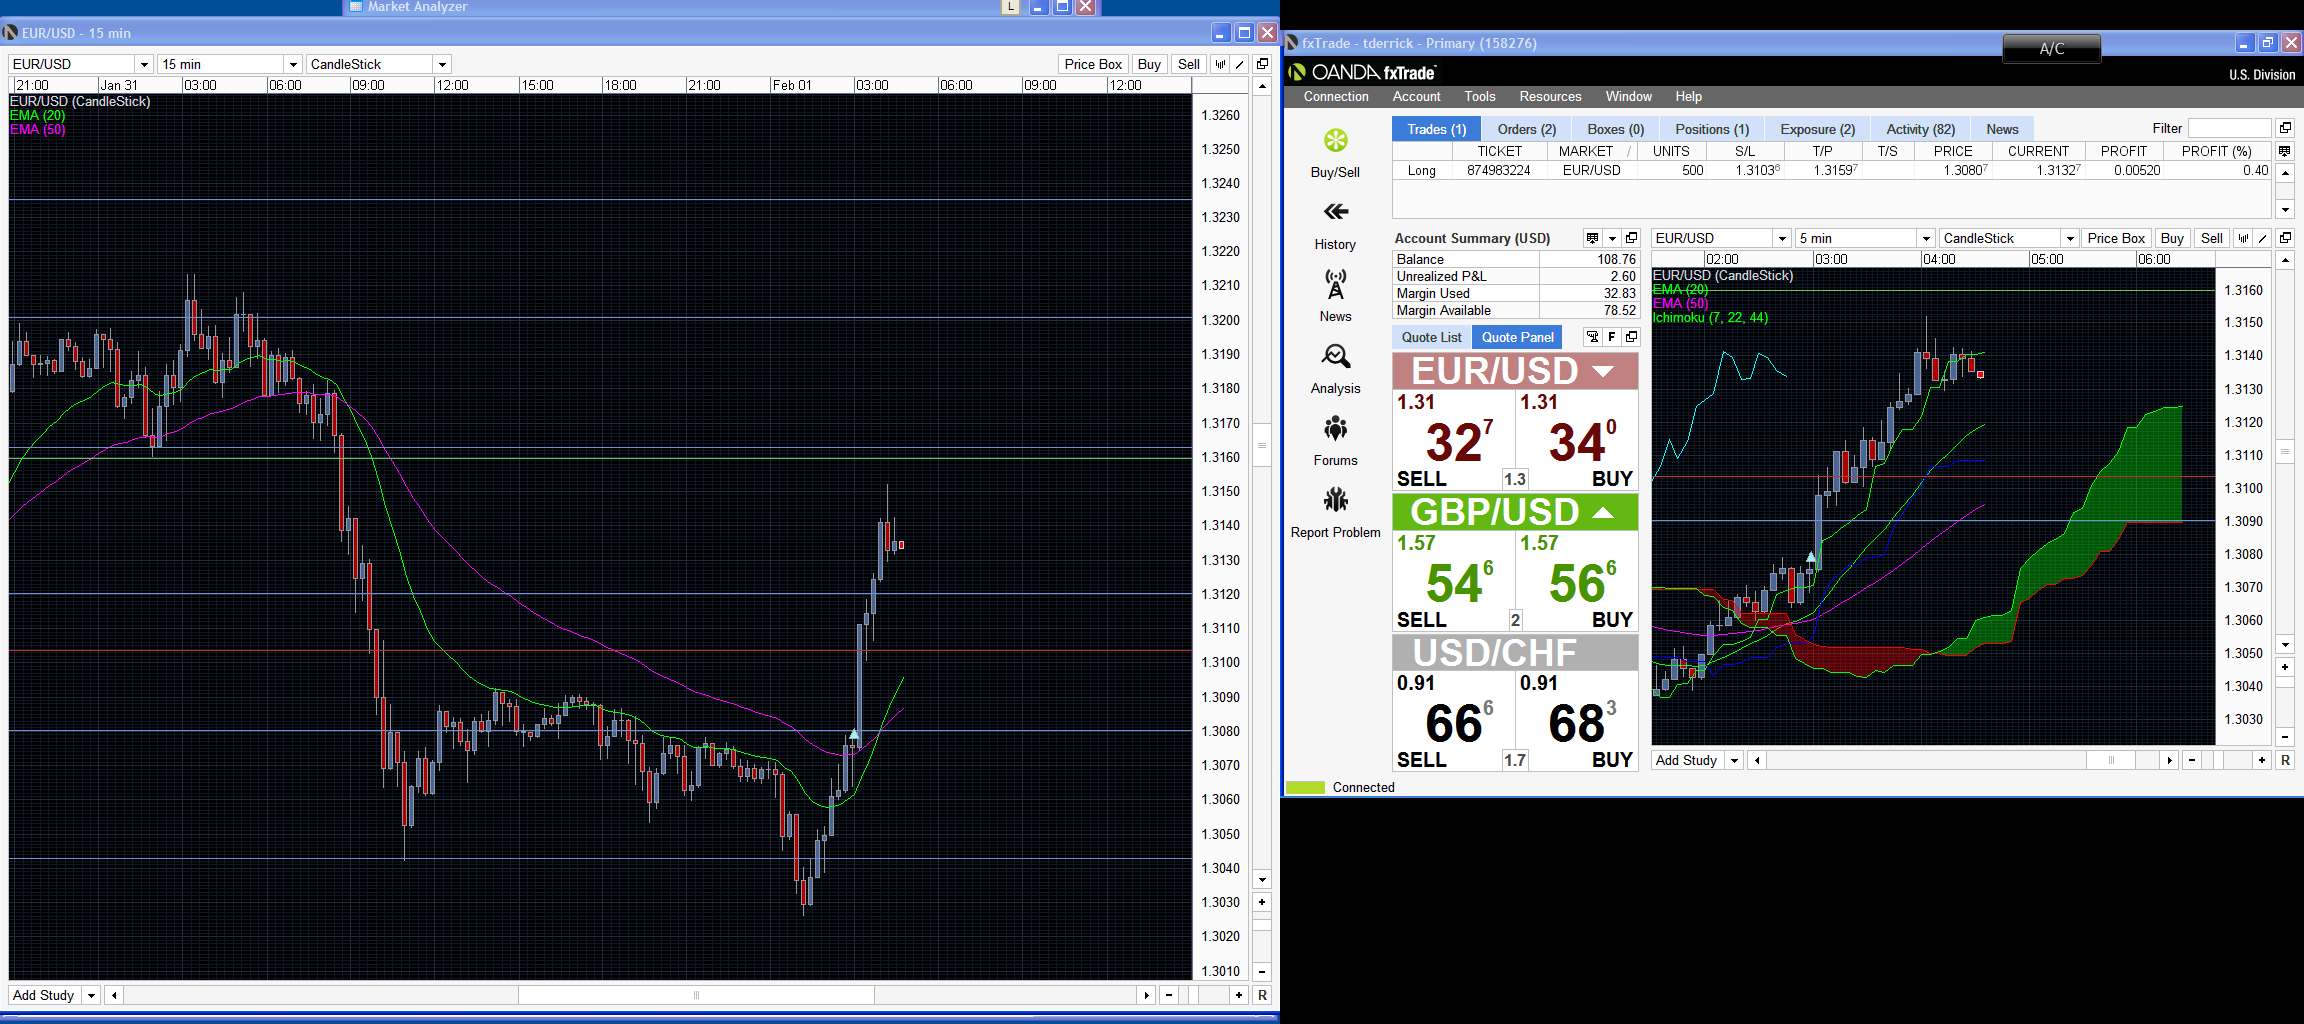Image resolution: width=2304 pixels, height=1024 pixels.
Task: Reset the 5 min chart with R button
Action: [2285, 760]
